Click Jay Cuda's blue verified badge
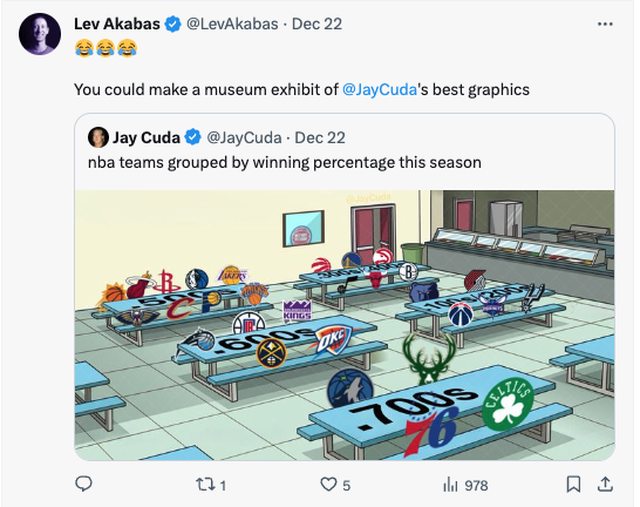640x507 pixels. 192,137
